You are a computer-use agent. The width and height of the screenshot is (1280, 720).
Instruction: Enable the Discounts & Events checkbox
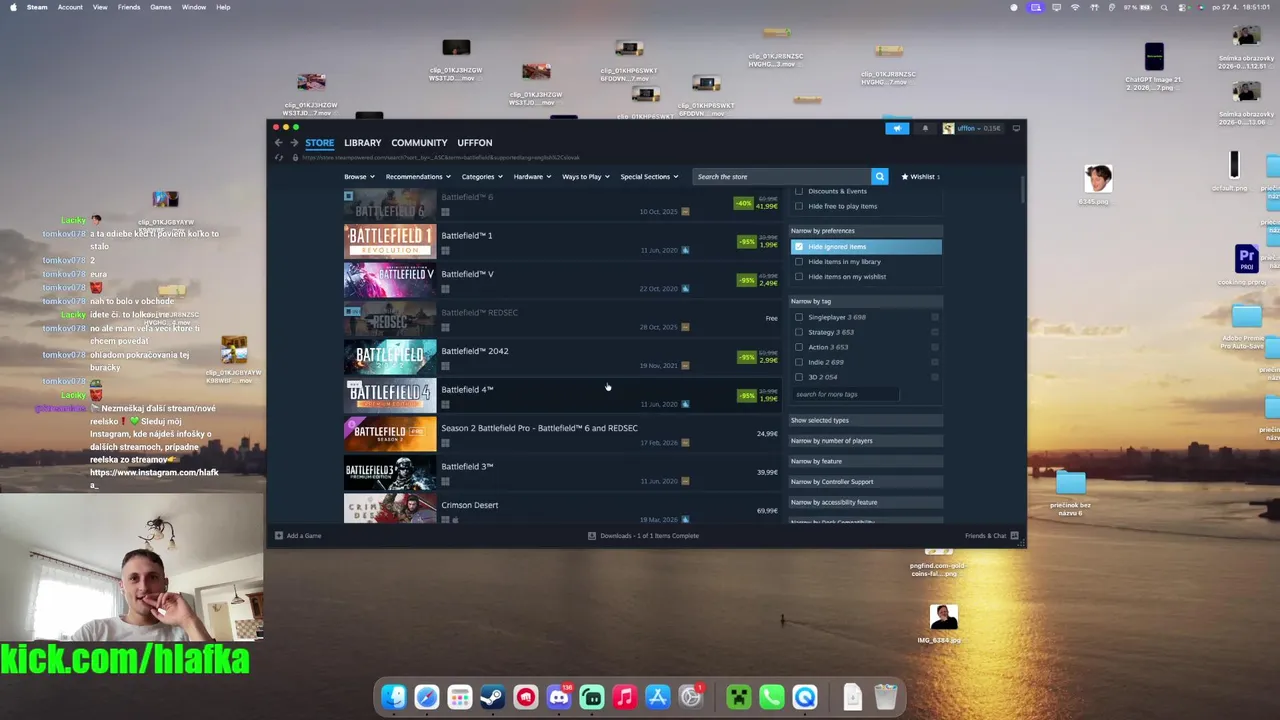pos(799,191)
